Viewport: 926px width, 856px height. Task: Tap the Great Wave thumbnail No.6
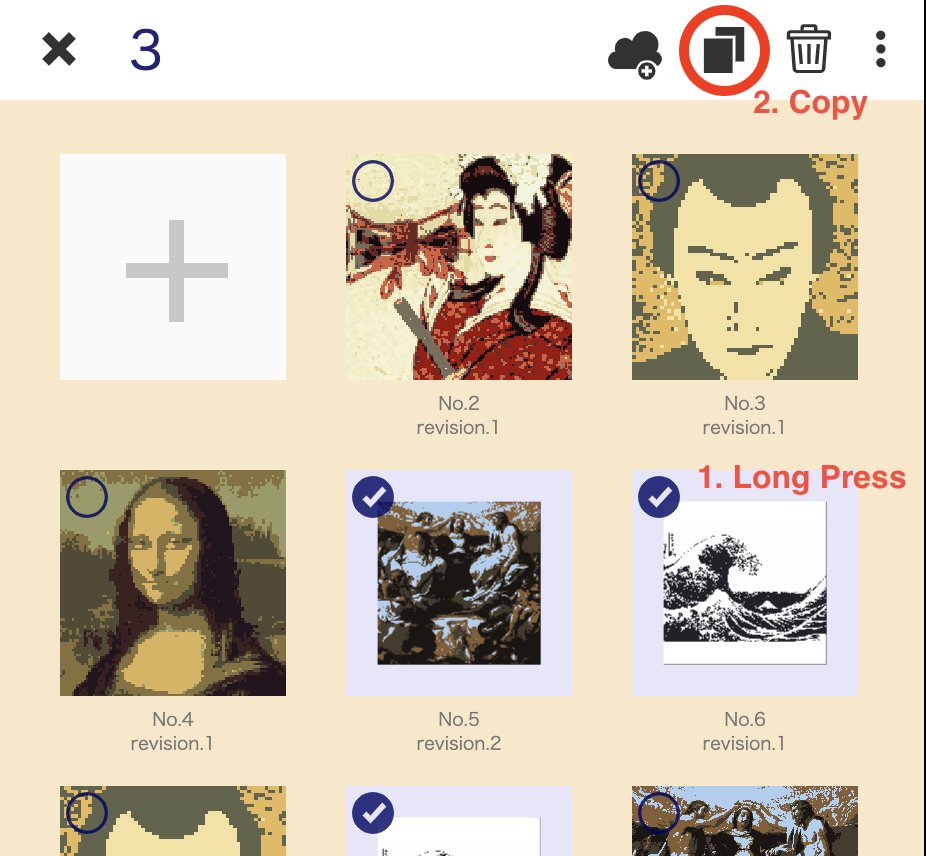(745, 583)
